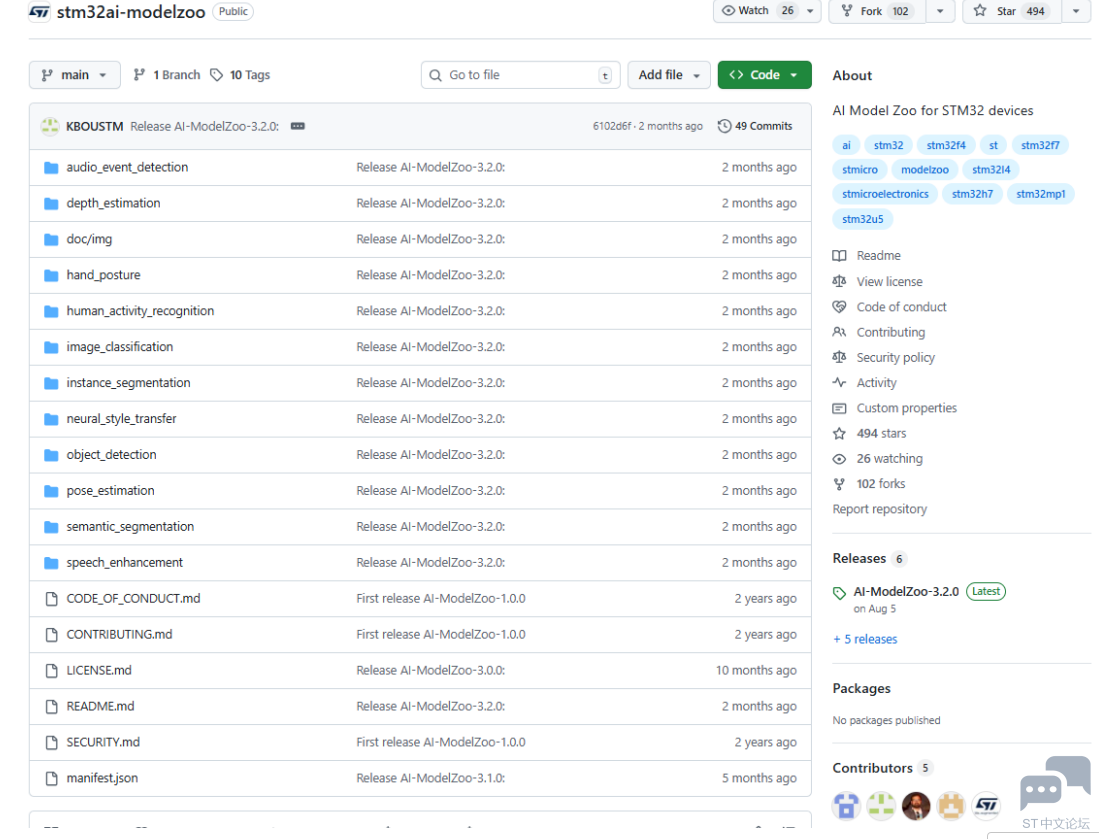
Task: Click the tag icon next to 10 Tags
Action: [x=217, y=75]
